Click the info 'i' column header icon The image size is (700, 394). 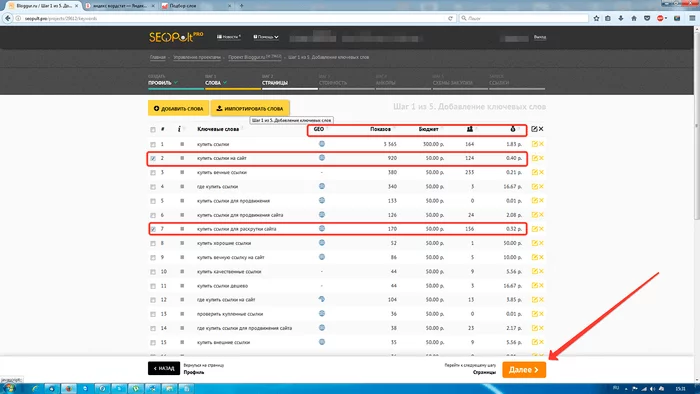[179, 129]
